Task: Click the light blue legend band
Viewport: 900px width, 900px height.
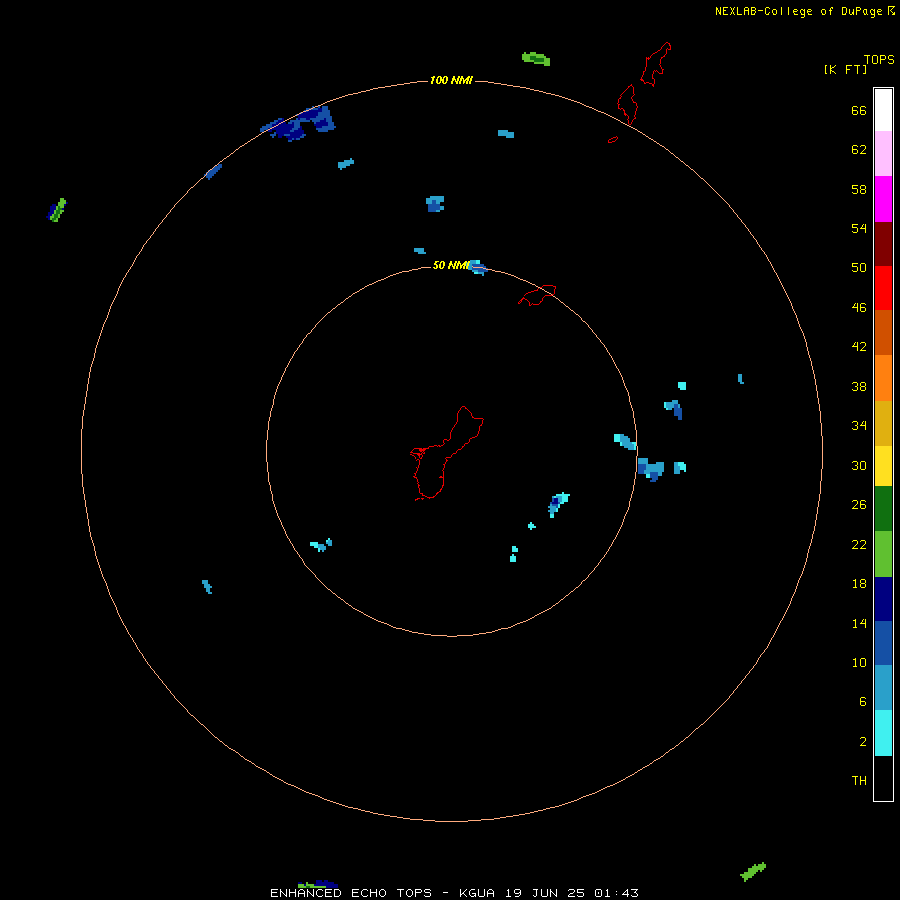Action: click(x=883, y=688)
